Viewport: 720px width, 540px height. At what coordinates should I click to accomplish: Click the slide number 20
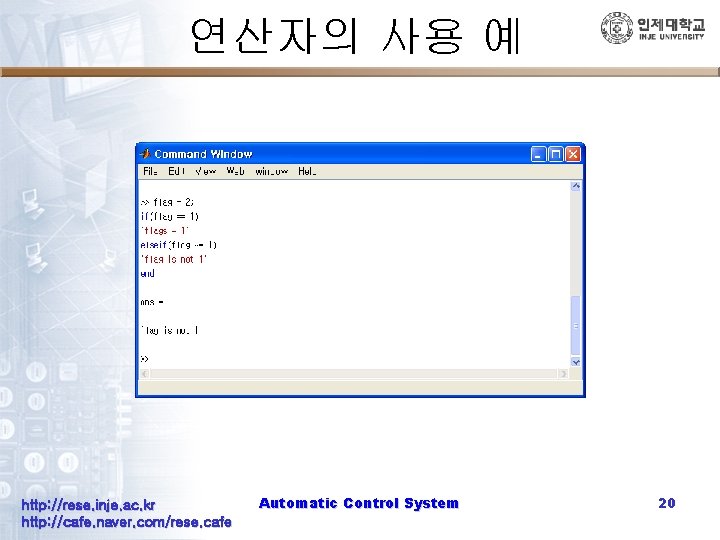coord(667,503)
